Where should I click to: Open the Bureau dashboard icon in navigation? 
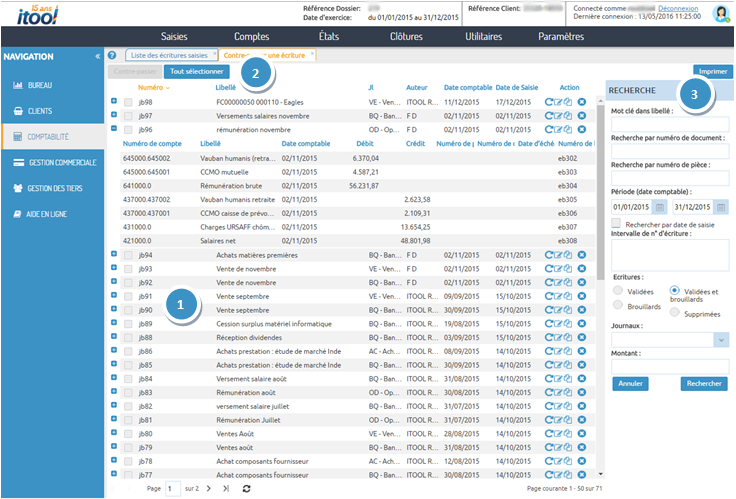[18, 85]
